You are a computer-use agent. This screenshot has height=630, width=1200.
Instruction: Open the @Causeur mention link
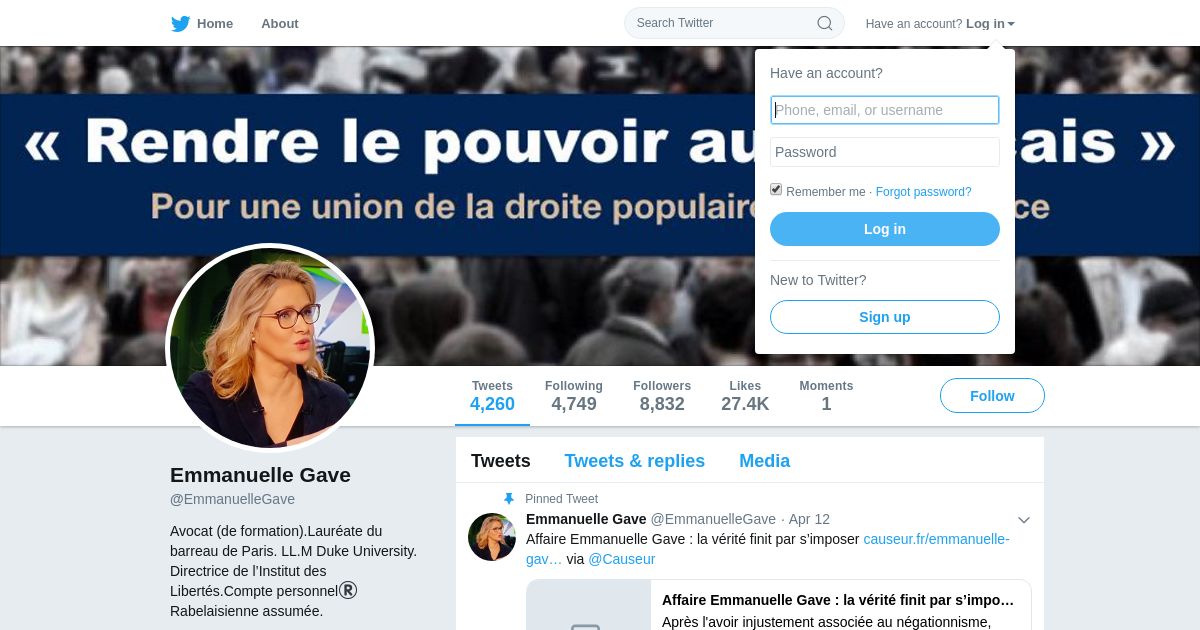pyautogui.click(x=621, y=559)
